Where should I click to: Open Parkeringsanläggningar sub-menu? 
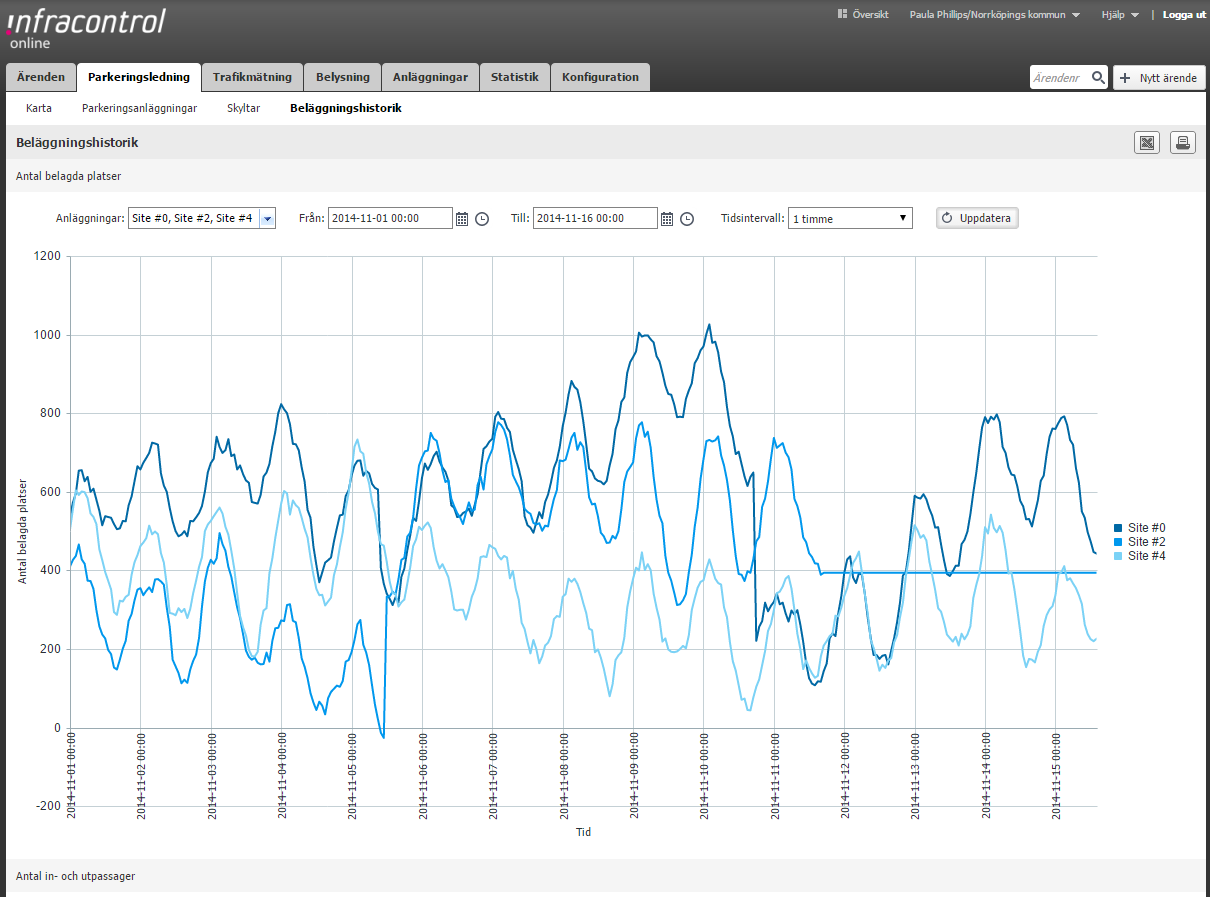(x=139, y=108)
